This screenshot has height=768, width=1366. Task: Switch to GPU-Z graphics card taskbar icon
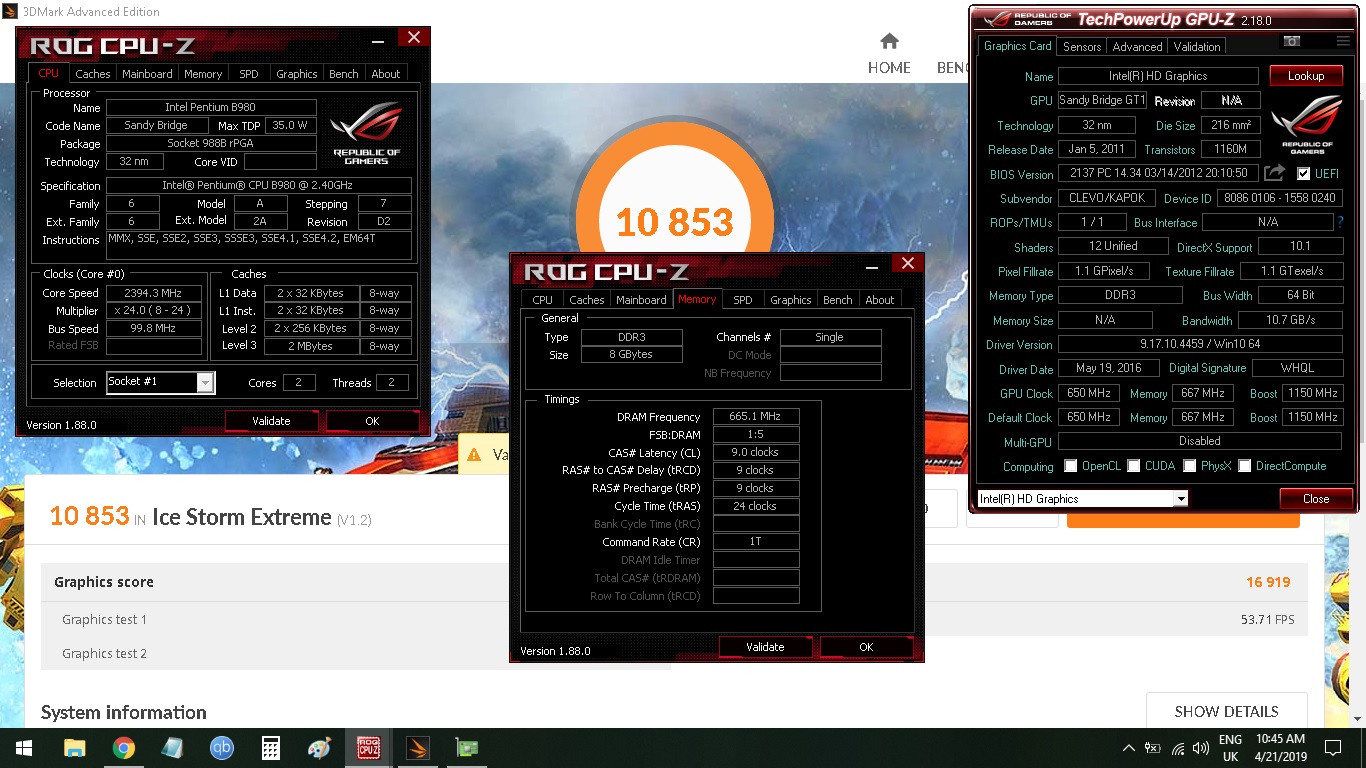click(x=466, y=747)
